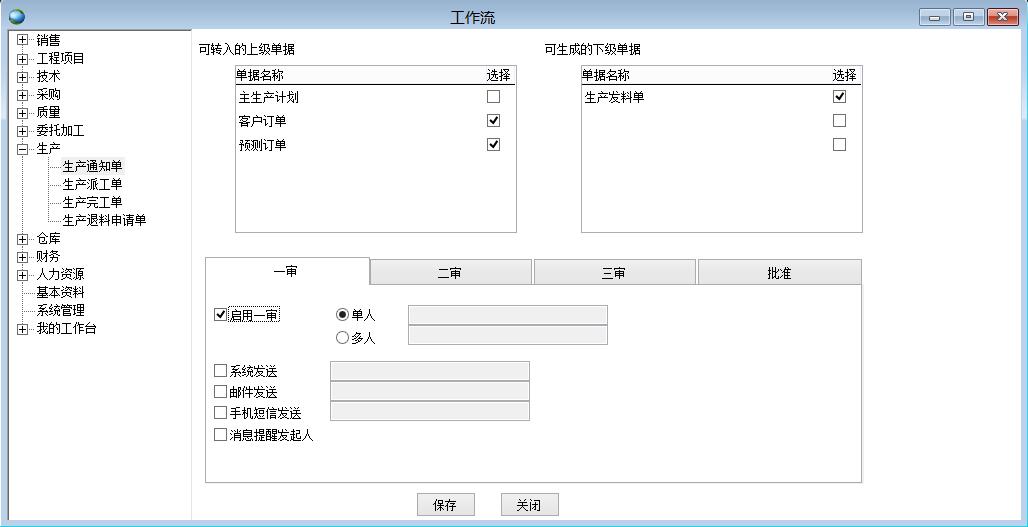The height and width of the screenshot is (527, 1028).
Task: Select 系统管理 in the sidebar tree
Action: click(x=60, y=311)
